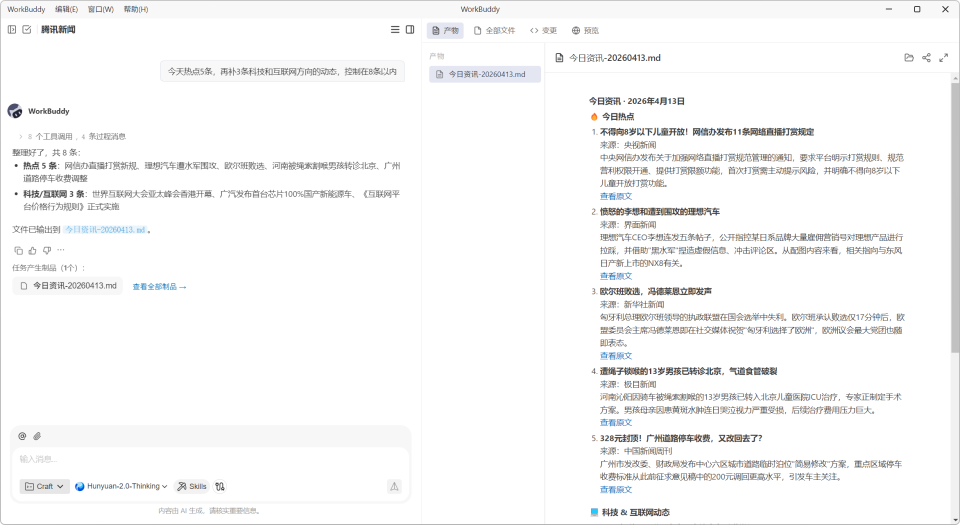Click the scrollbar up arrow in preview
This screenshot has height=525, width=960.
[955, 78]
